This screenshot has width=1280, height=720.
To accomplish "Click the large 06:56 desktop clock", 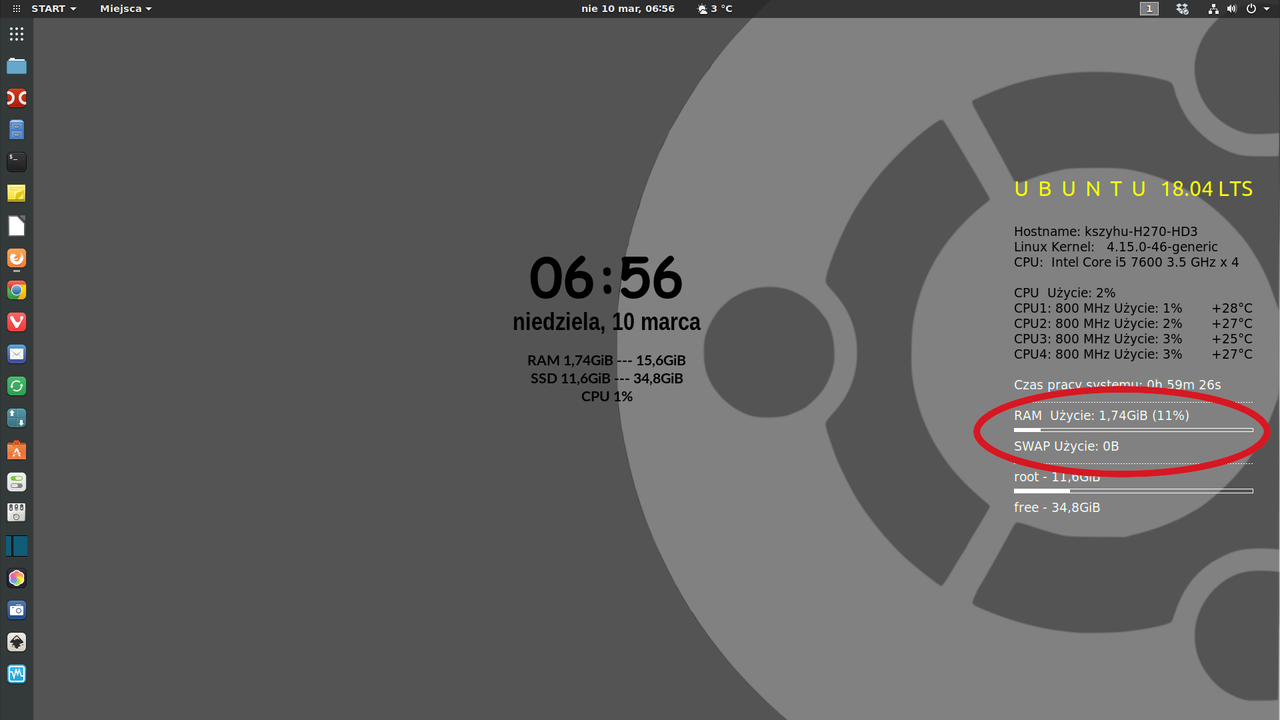I will (606, 278).
